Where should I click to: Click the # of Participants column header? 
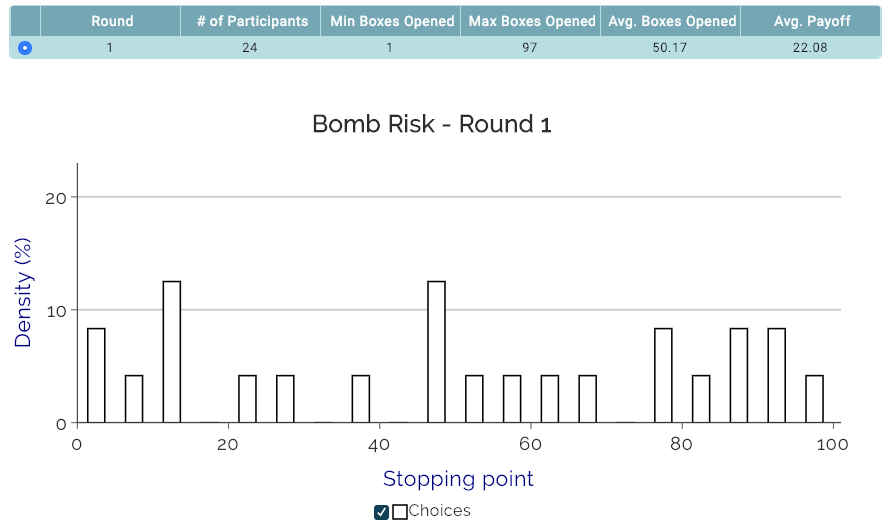(252, 22)
